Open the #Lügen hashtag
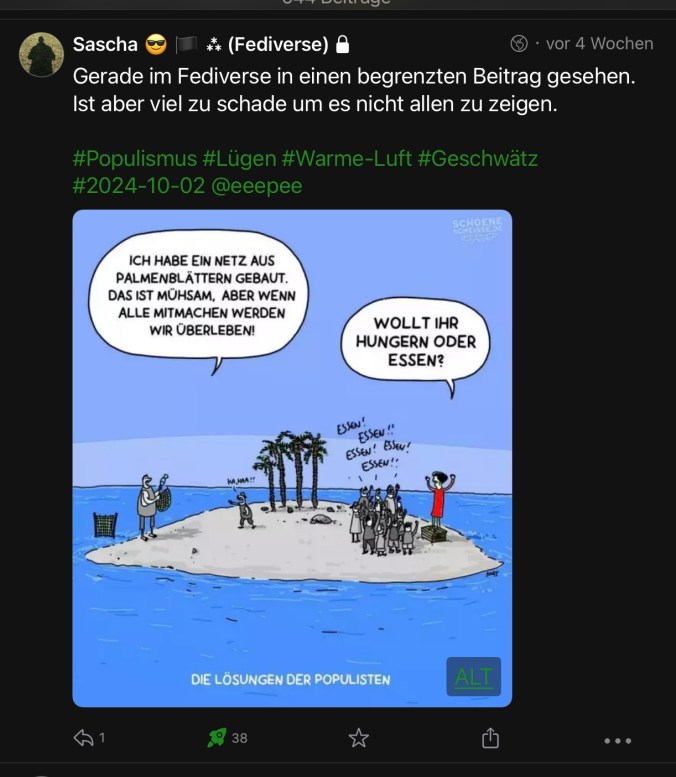The height and width of the screenshot is (777, 676). pos(239,159)
